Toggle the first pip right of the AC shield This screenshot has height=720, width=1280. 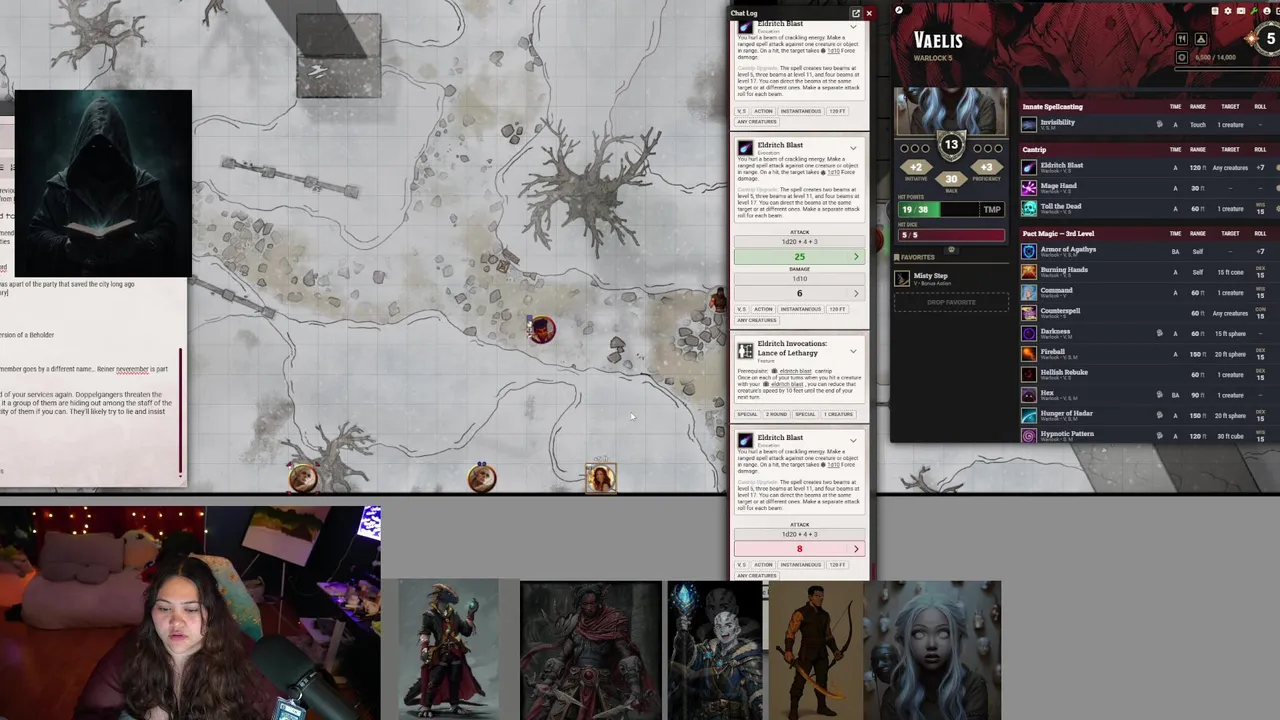point(977,148)
